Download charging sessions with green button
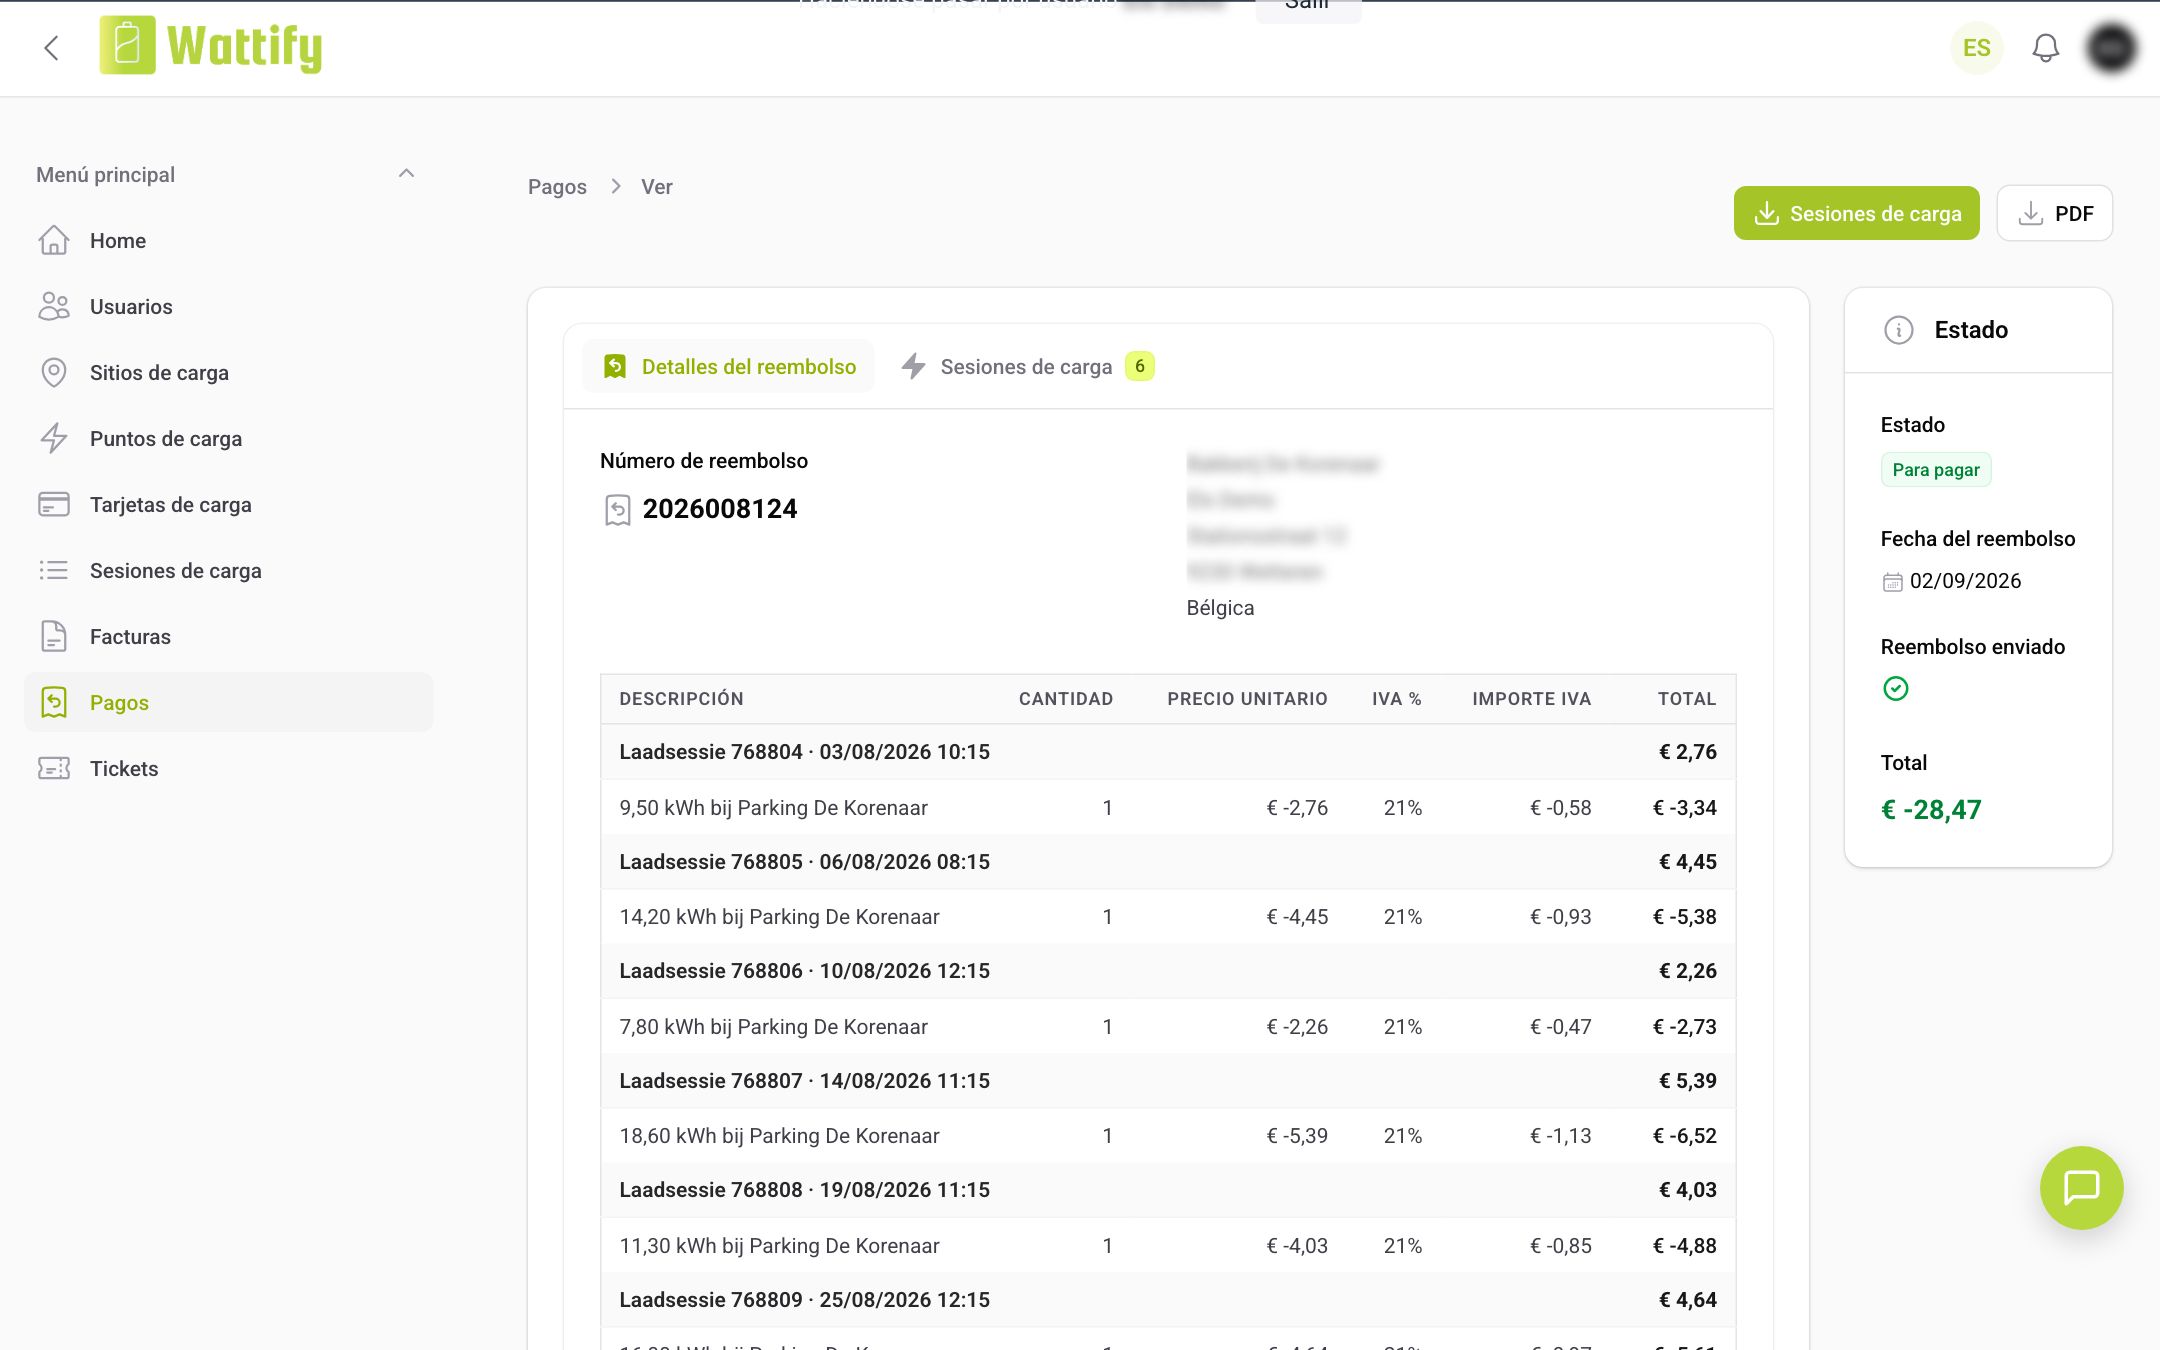The width and height of the screenshot is (2160, 1350). point(1856,213)
